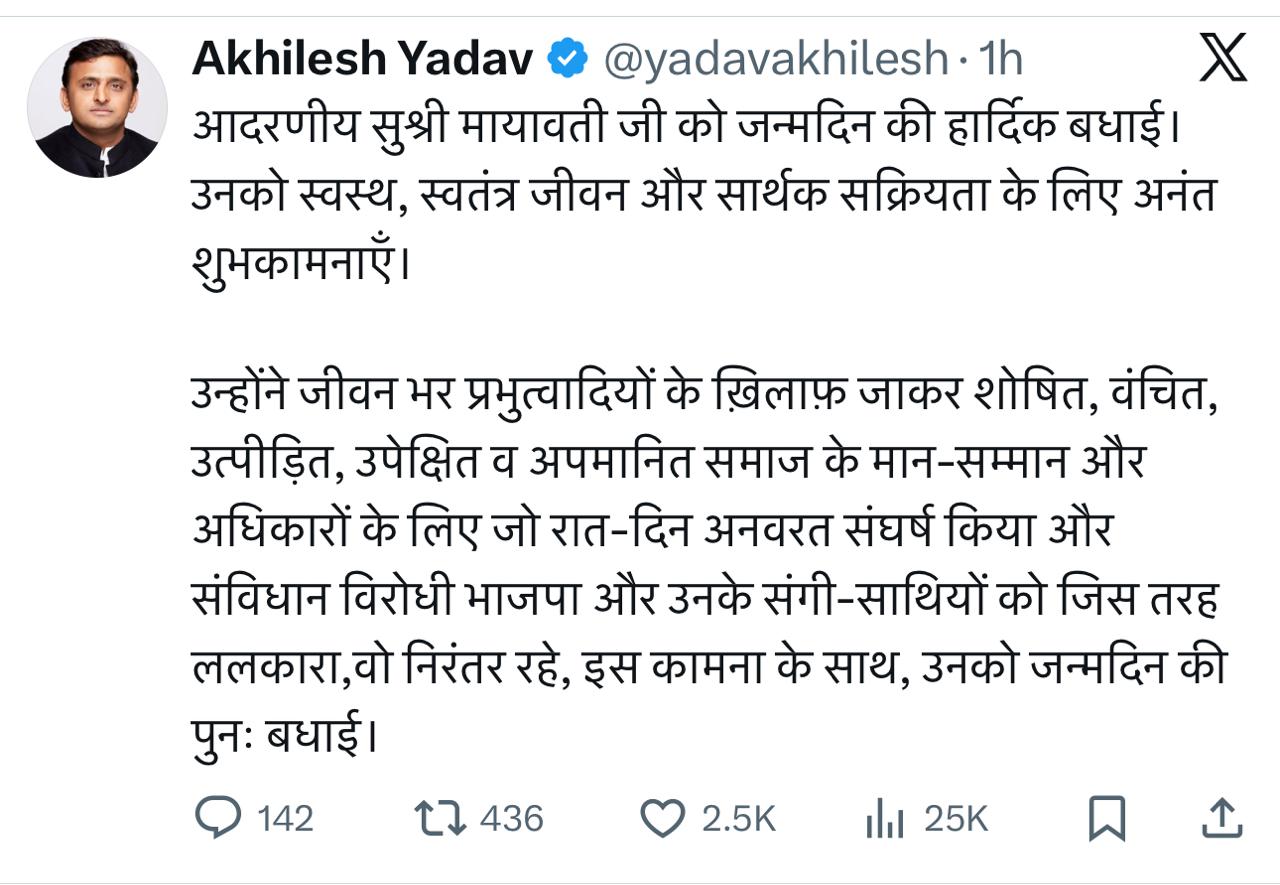Open the tweet via the 1h timestamp
Image resolution: width=1280 pixels, height=885 pixels.
click(1000, 58)
